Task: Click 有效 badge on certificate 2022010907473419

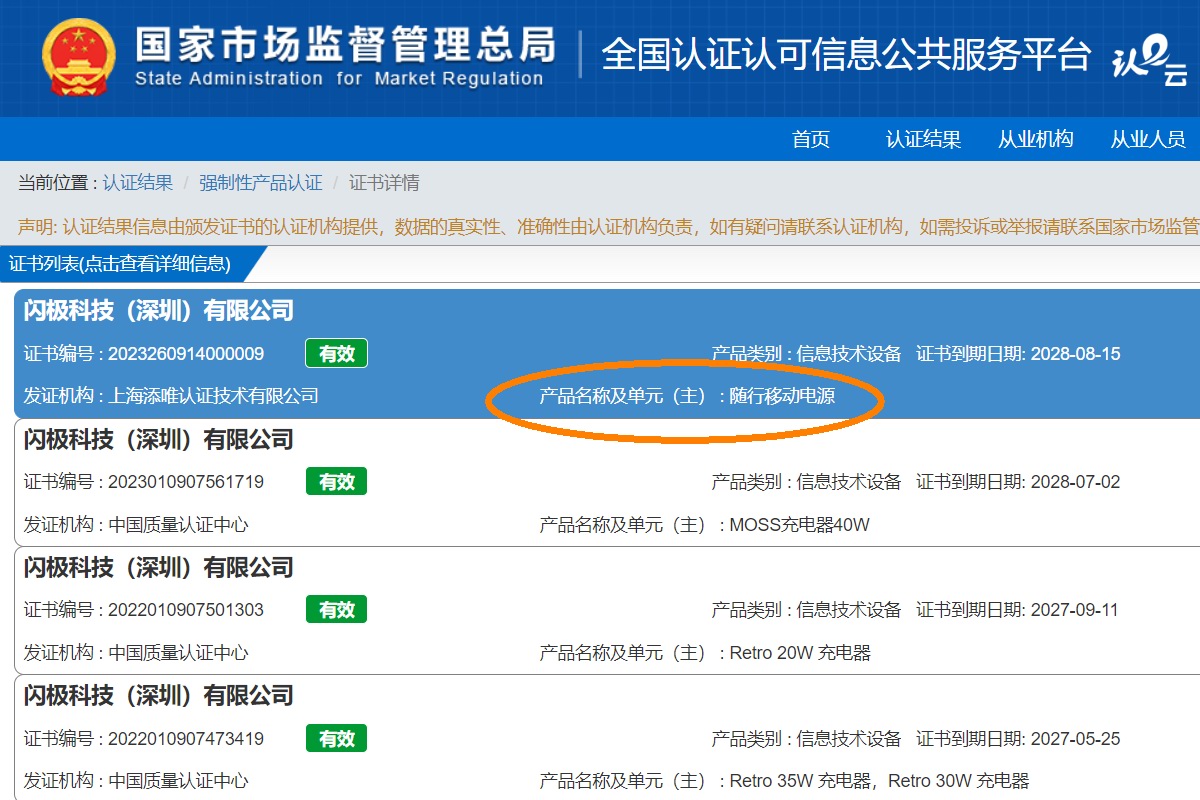Action: (336, 738)
